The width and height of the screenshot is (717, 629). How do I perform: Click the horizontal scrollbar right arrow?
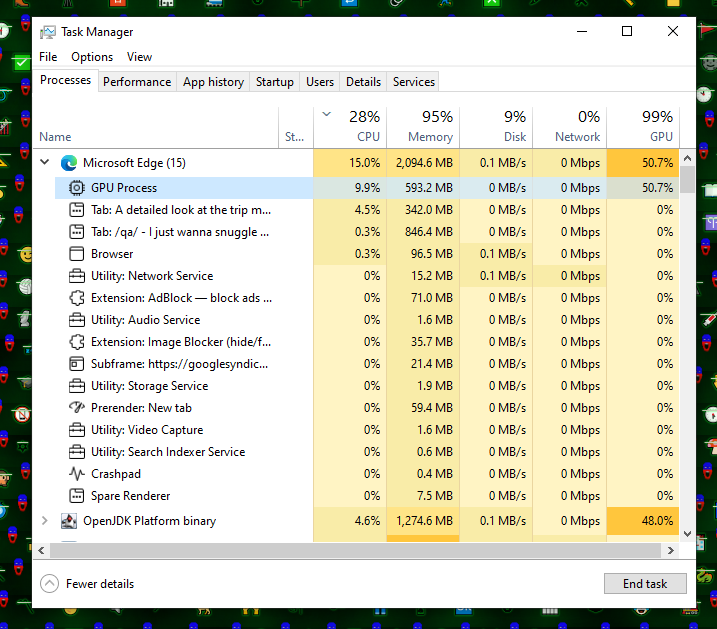point(670,550)
